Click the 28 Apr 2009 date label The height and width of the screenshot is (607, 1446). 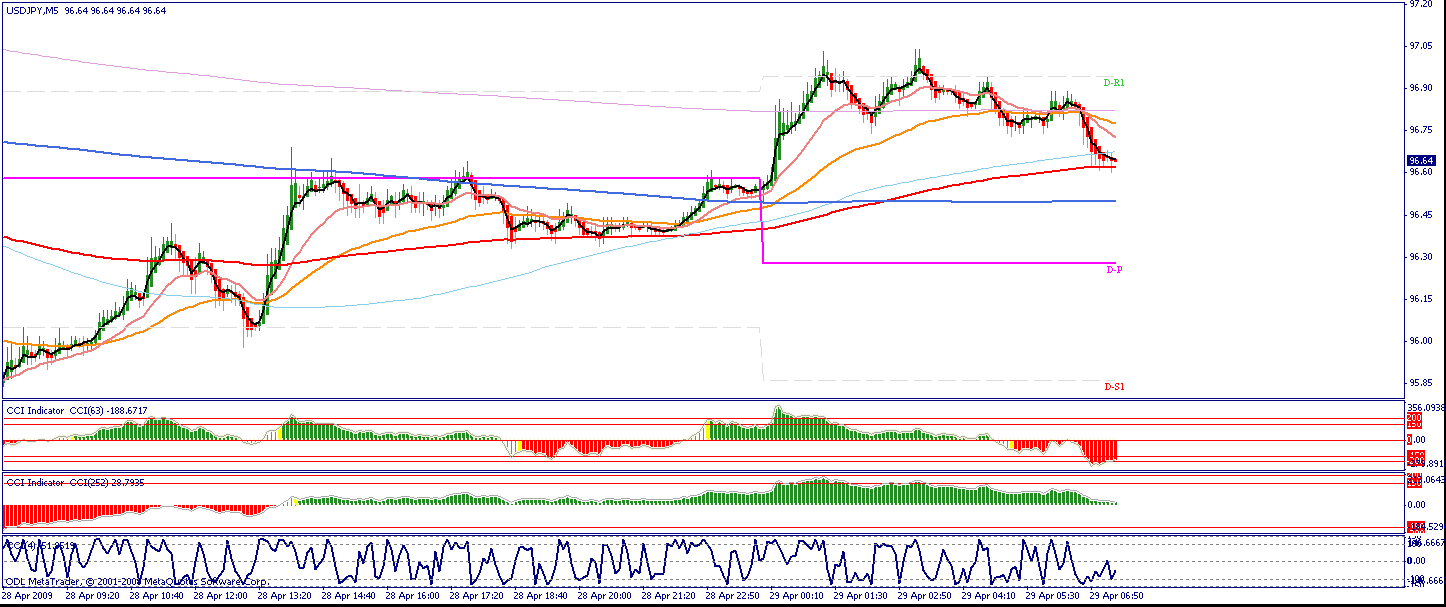(28, 596)
